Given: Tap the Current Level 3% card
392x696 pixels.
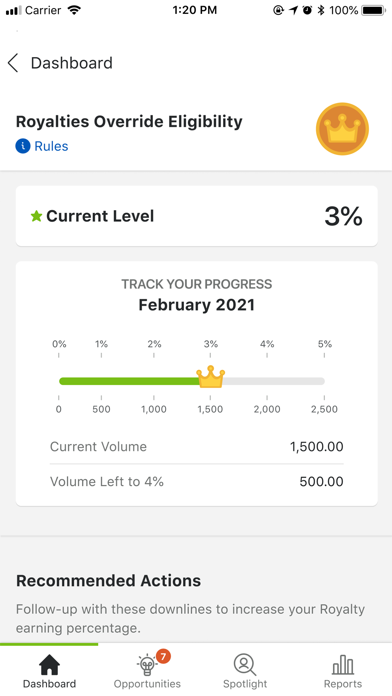Looking at the screenshot, I should [197, 216].
